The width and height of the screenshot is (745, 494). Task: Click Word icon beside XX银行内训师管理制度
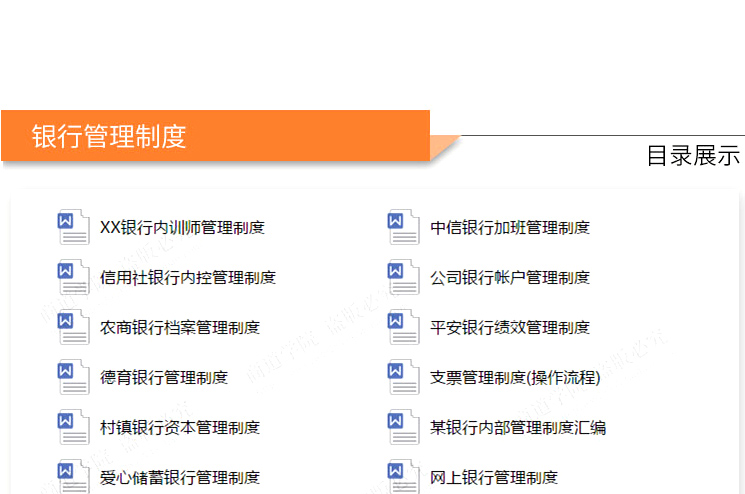[73, 227]
